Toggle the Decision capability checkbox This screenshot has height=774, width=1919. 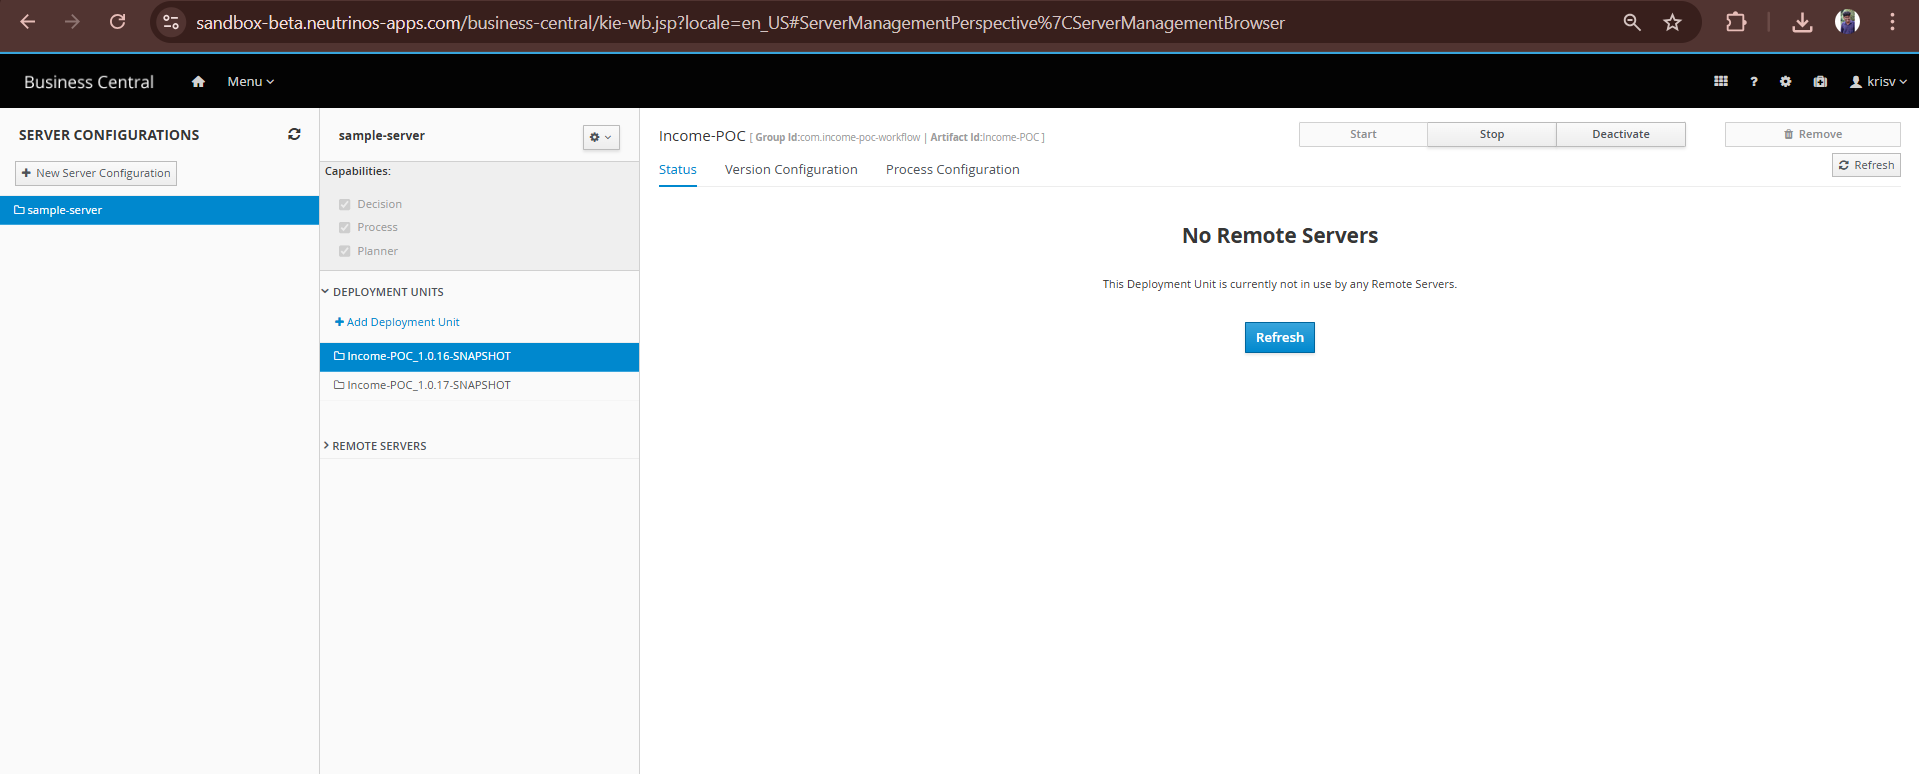pos(345,204)
